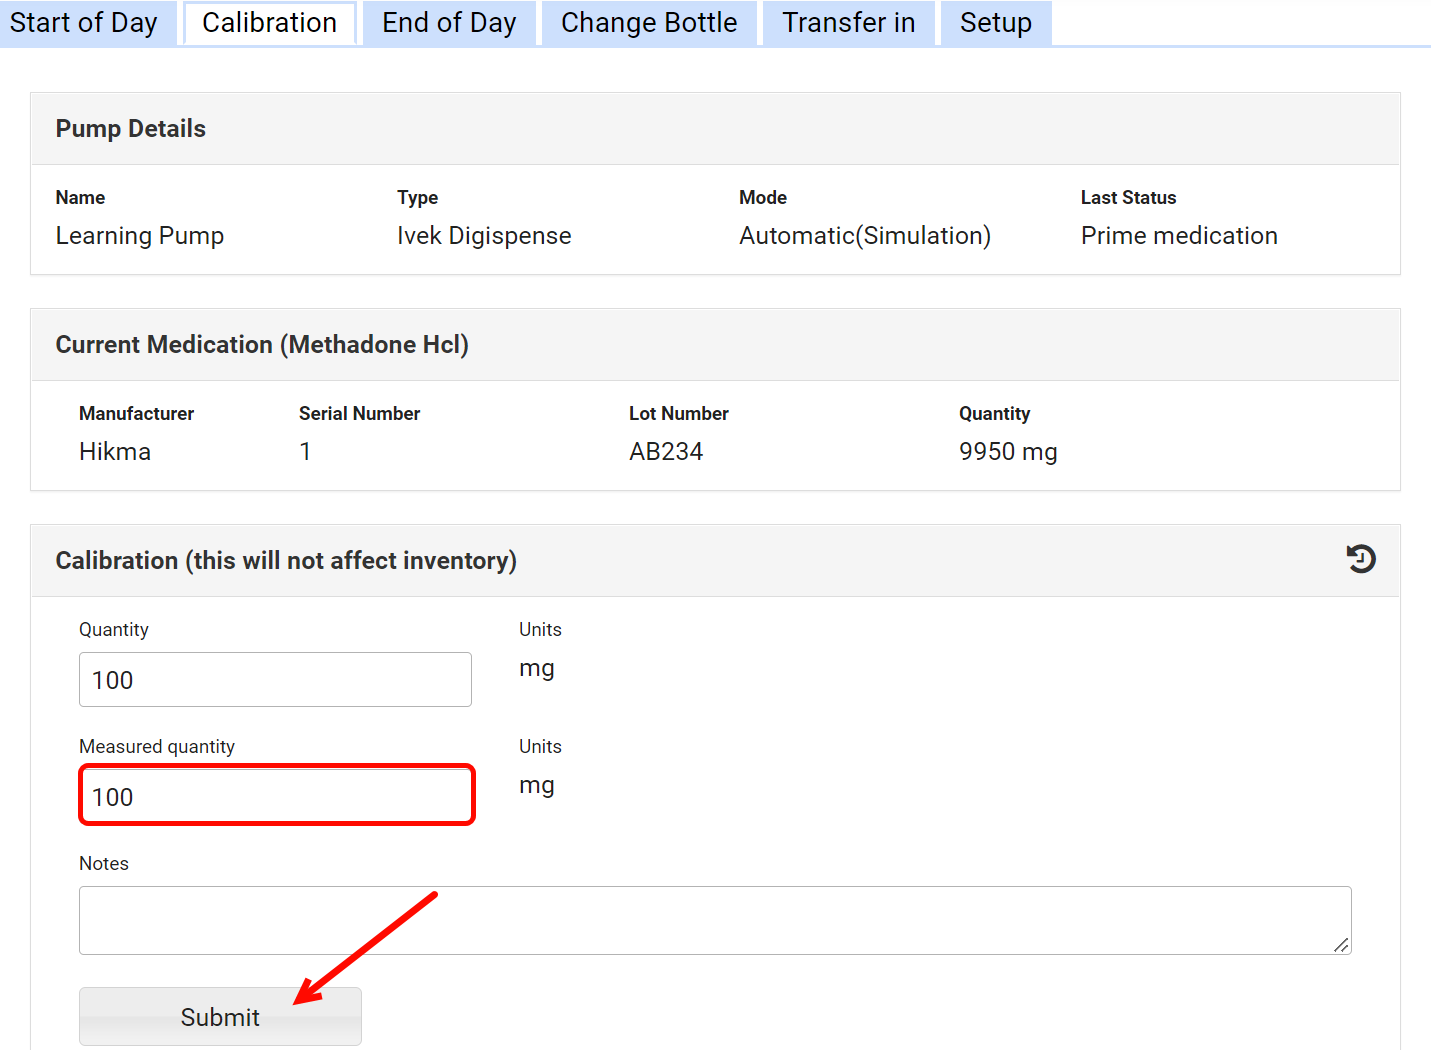1431x1050 pixels.
Task: Go to Change Bottle tab
Action: tap(649, 23)
